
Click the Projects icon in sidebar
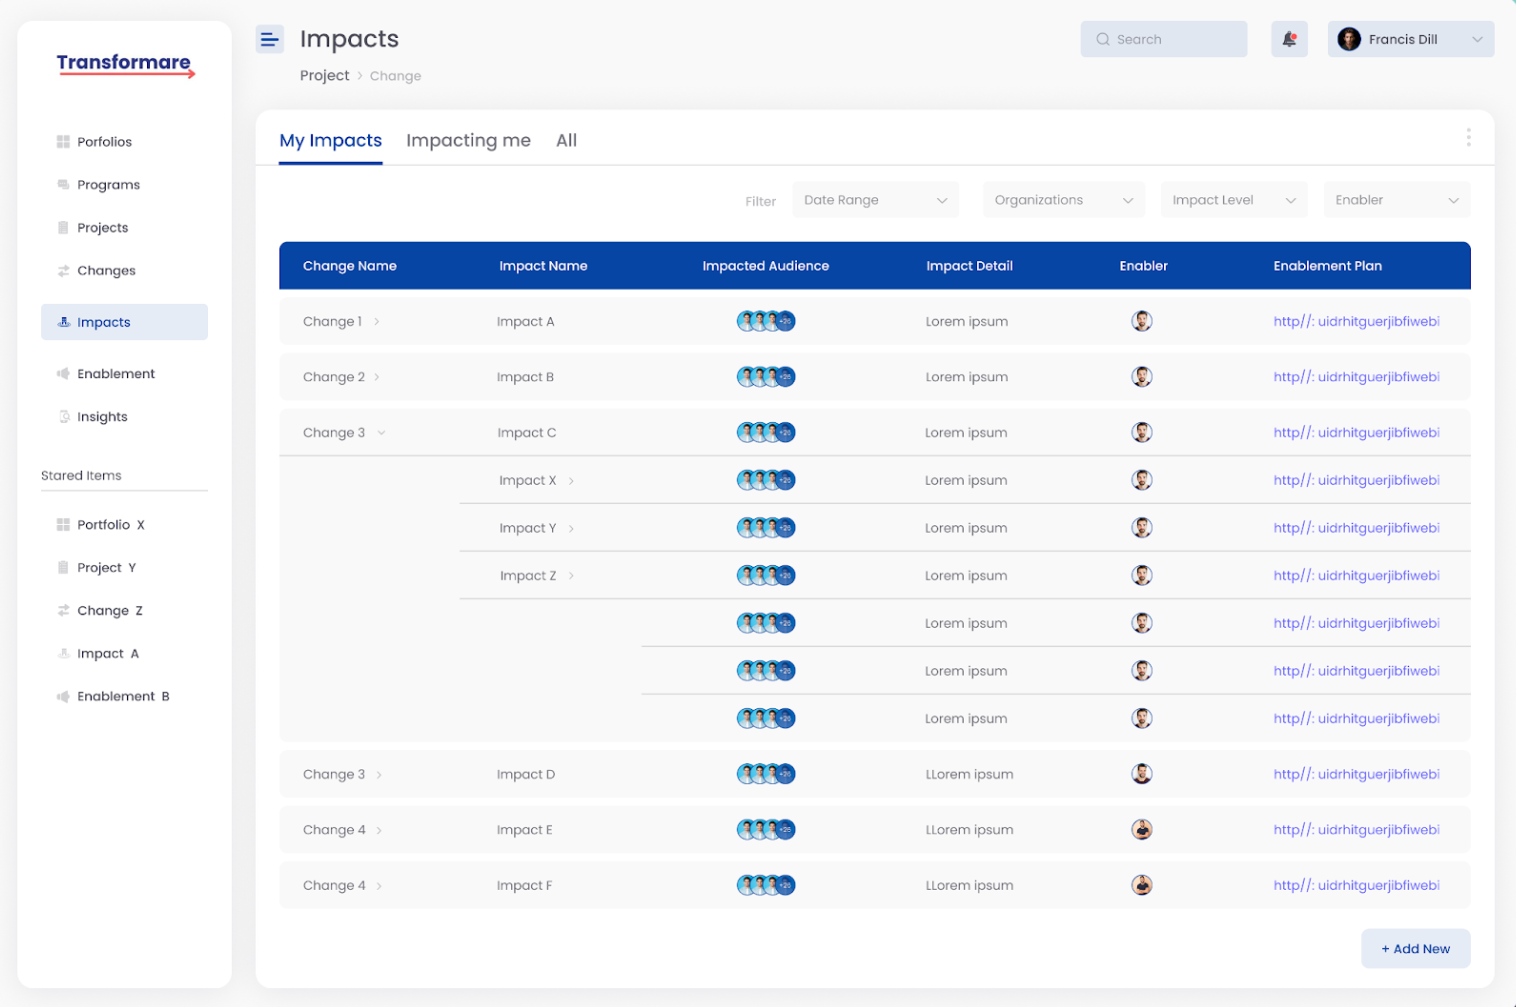click(63, 228)
